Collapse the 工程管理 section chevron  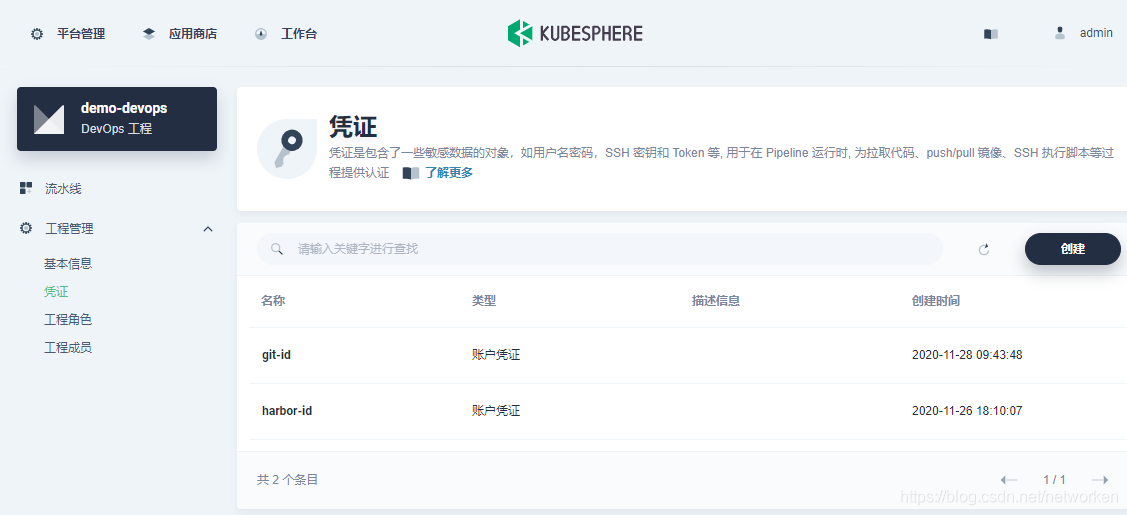tap(208, 229)
